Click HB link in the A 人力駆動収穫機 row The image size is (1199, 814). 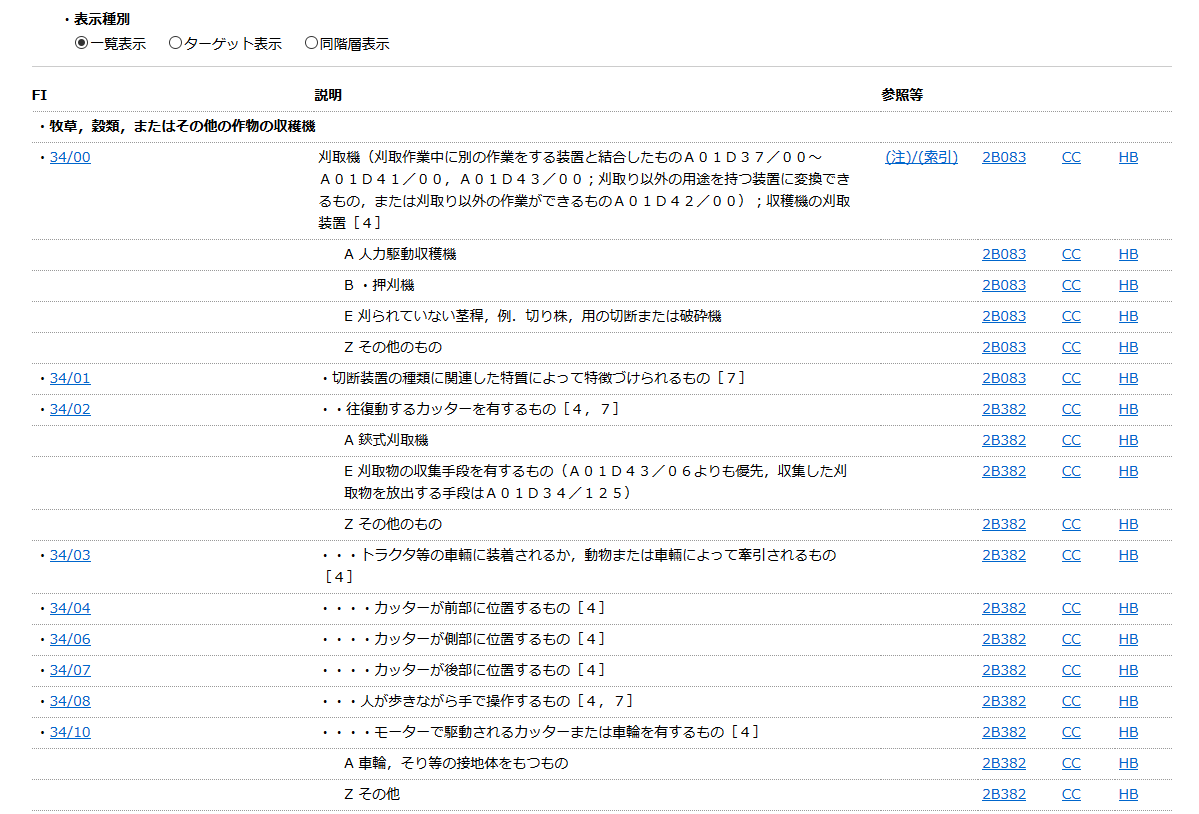pyautogui.click(x=1128, y=254)
